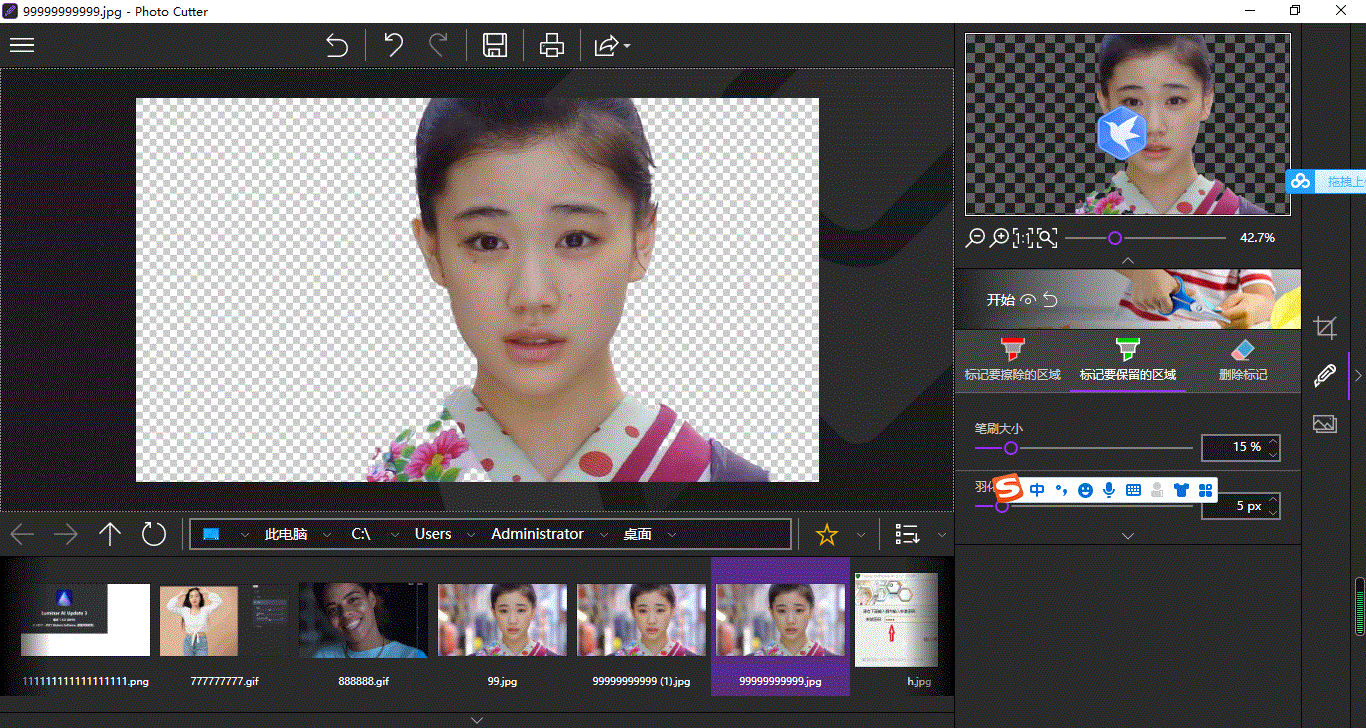Open the dropdown after 桌面 in the path
The image size is (1366, 728).
point(672,535)
